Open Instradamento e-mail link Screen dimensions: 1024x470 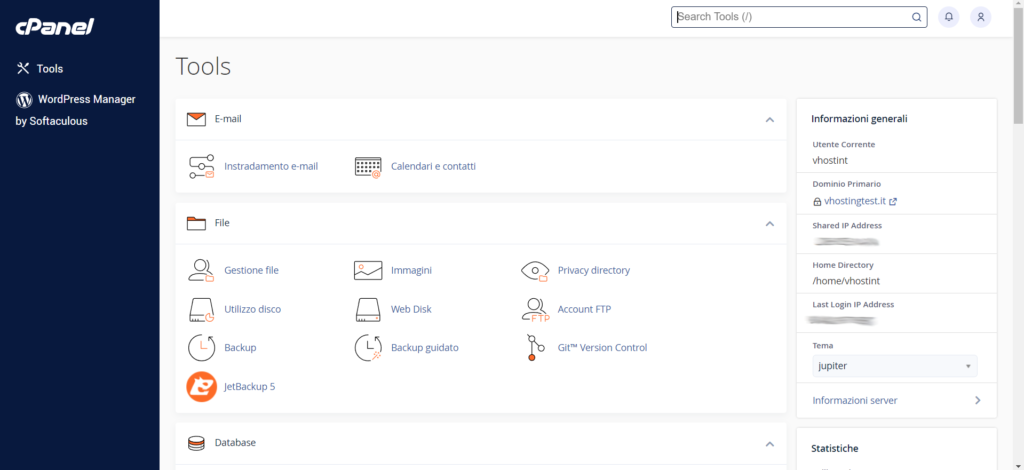[x=271, y=166]
